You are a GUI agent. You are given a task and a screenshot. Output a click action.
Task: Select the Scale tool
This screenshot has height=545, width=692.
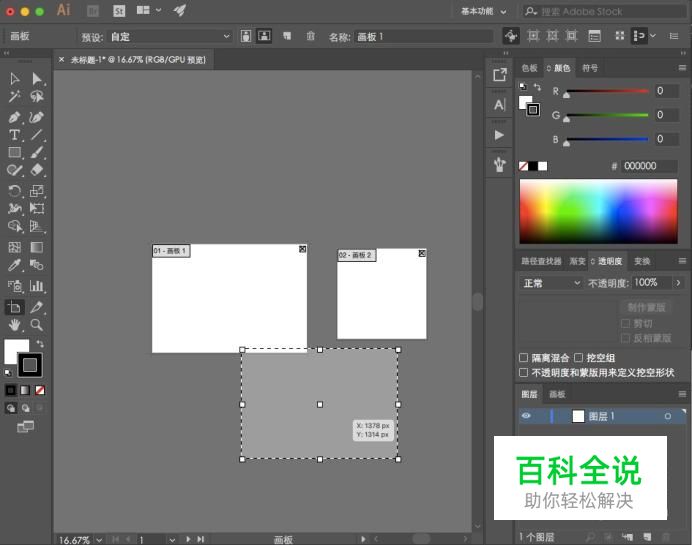(37, 191)
